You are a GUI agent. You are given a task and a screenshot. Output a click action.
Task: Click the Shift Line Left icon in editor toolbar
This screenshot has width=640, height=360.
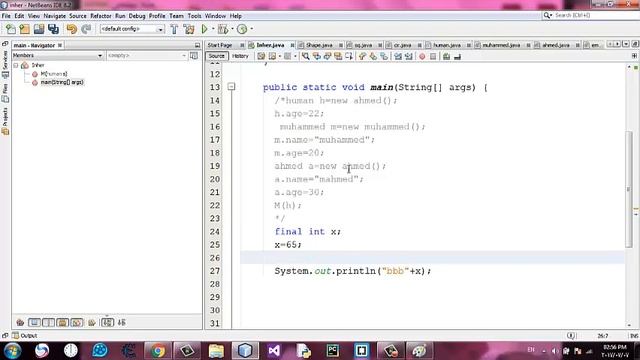tap(398, 56)
